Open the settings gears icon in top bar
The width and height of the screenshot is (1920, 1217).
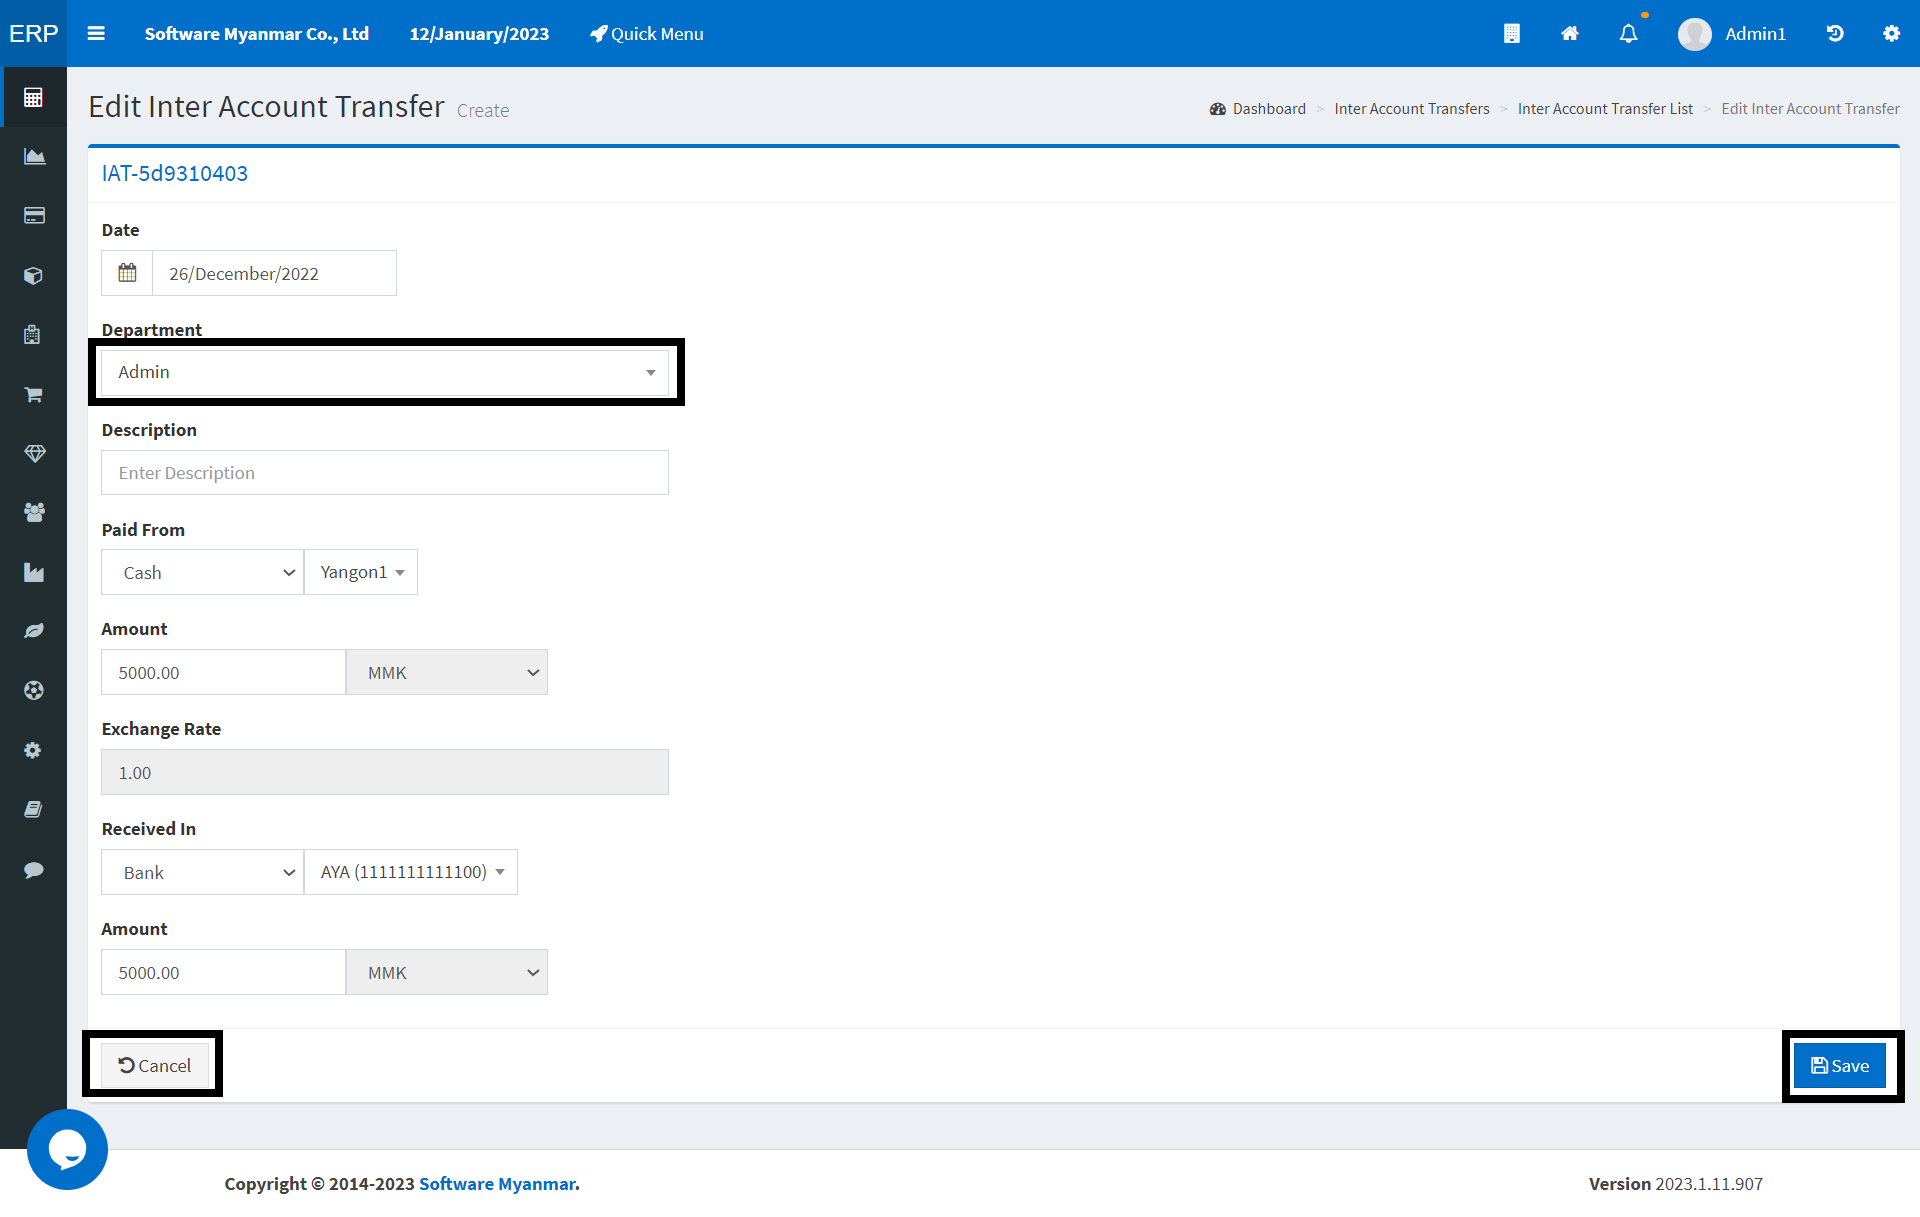point(1891,33)
